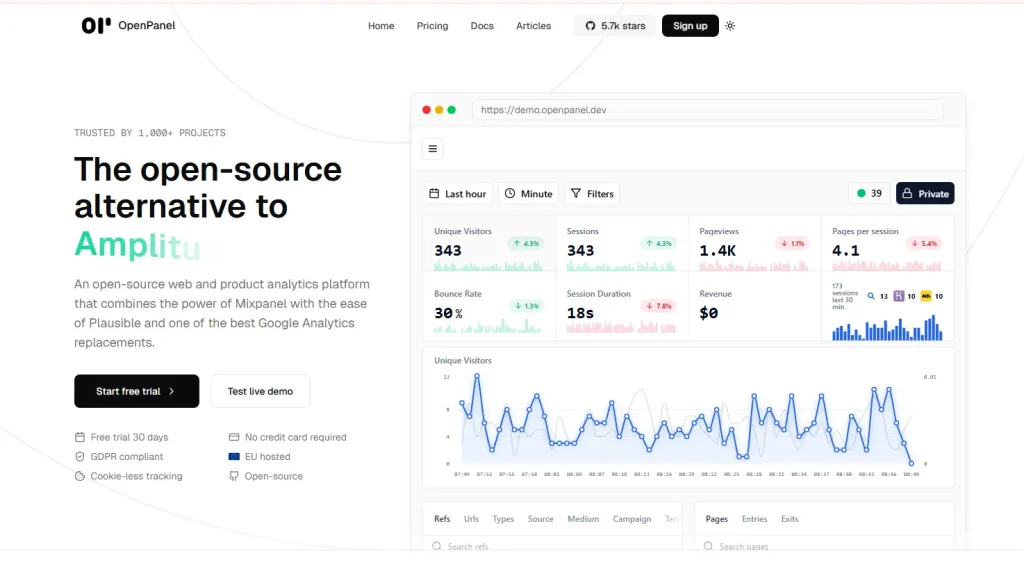
Task: Switch to the Medium tab
Action: pos(583,519)
